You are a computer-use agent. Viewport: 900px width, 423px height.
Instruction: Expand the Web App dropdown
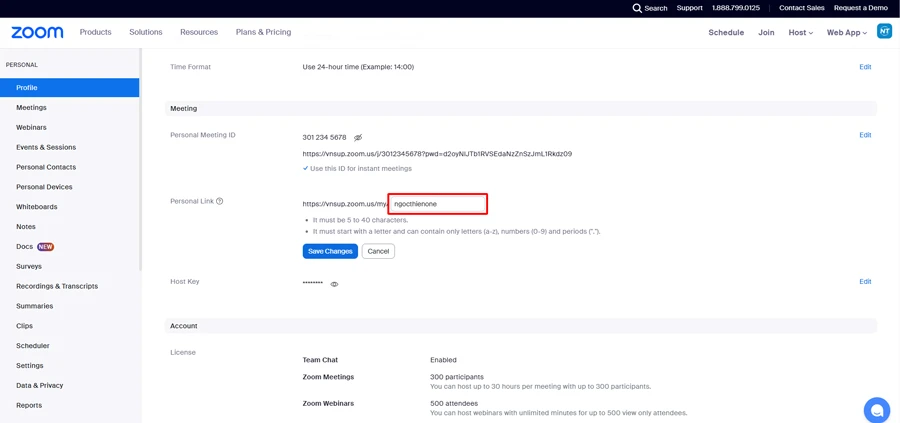click(847, 33)
